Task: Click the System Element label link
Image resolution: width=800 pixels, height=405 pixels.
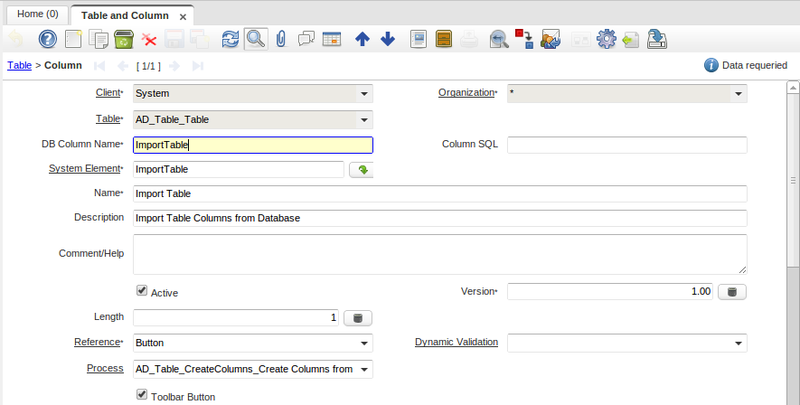Action: click(85, 169)
